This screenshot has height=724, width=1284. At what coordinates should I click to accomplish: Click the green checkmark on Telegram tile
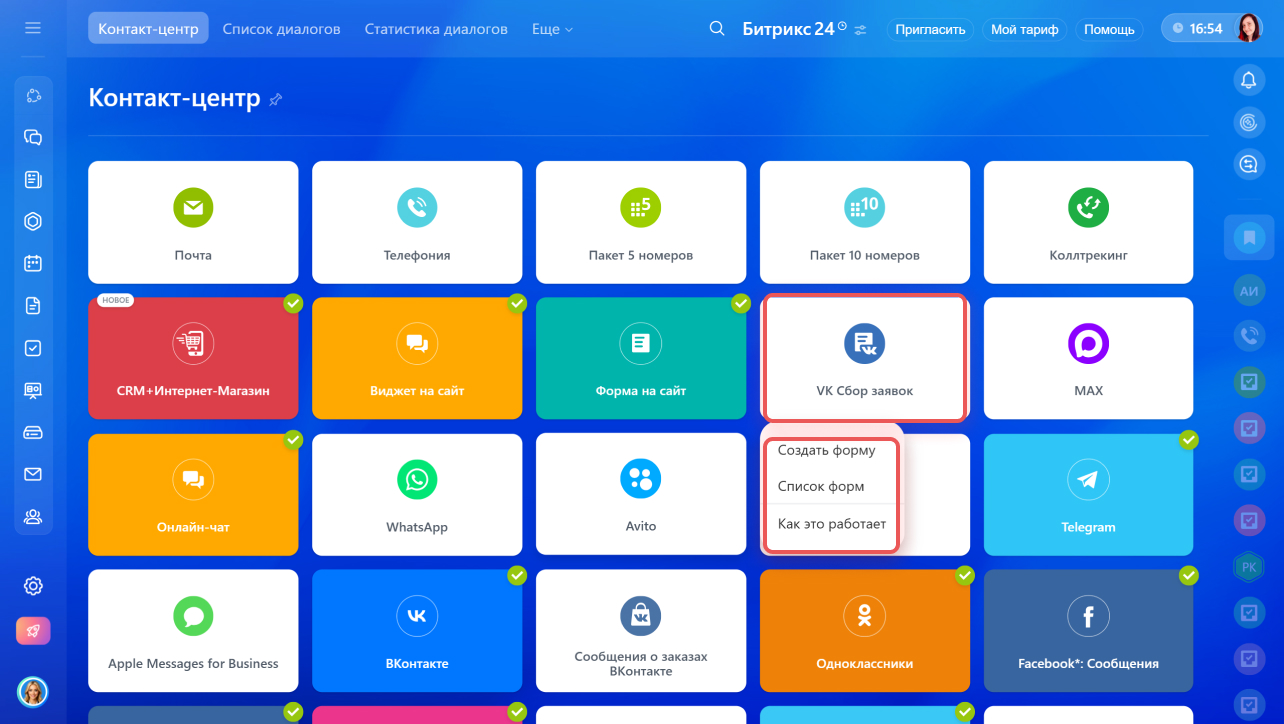(1189, 439)
